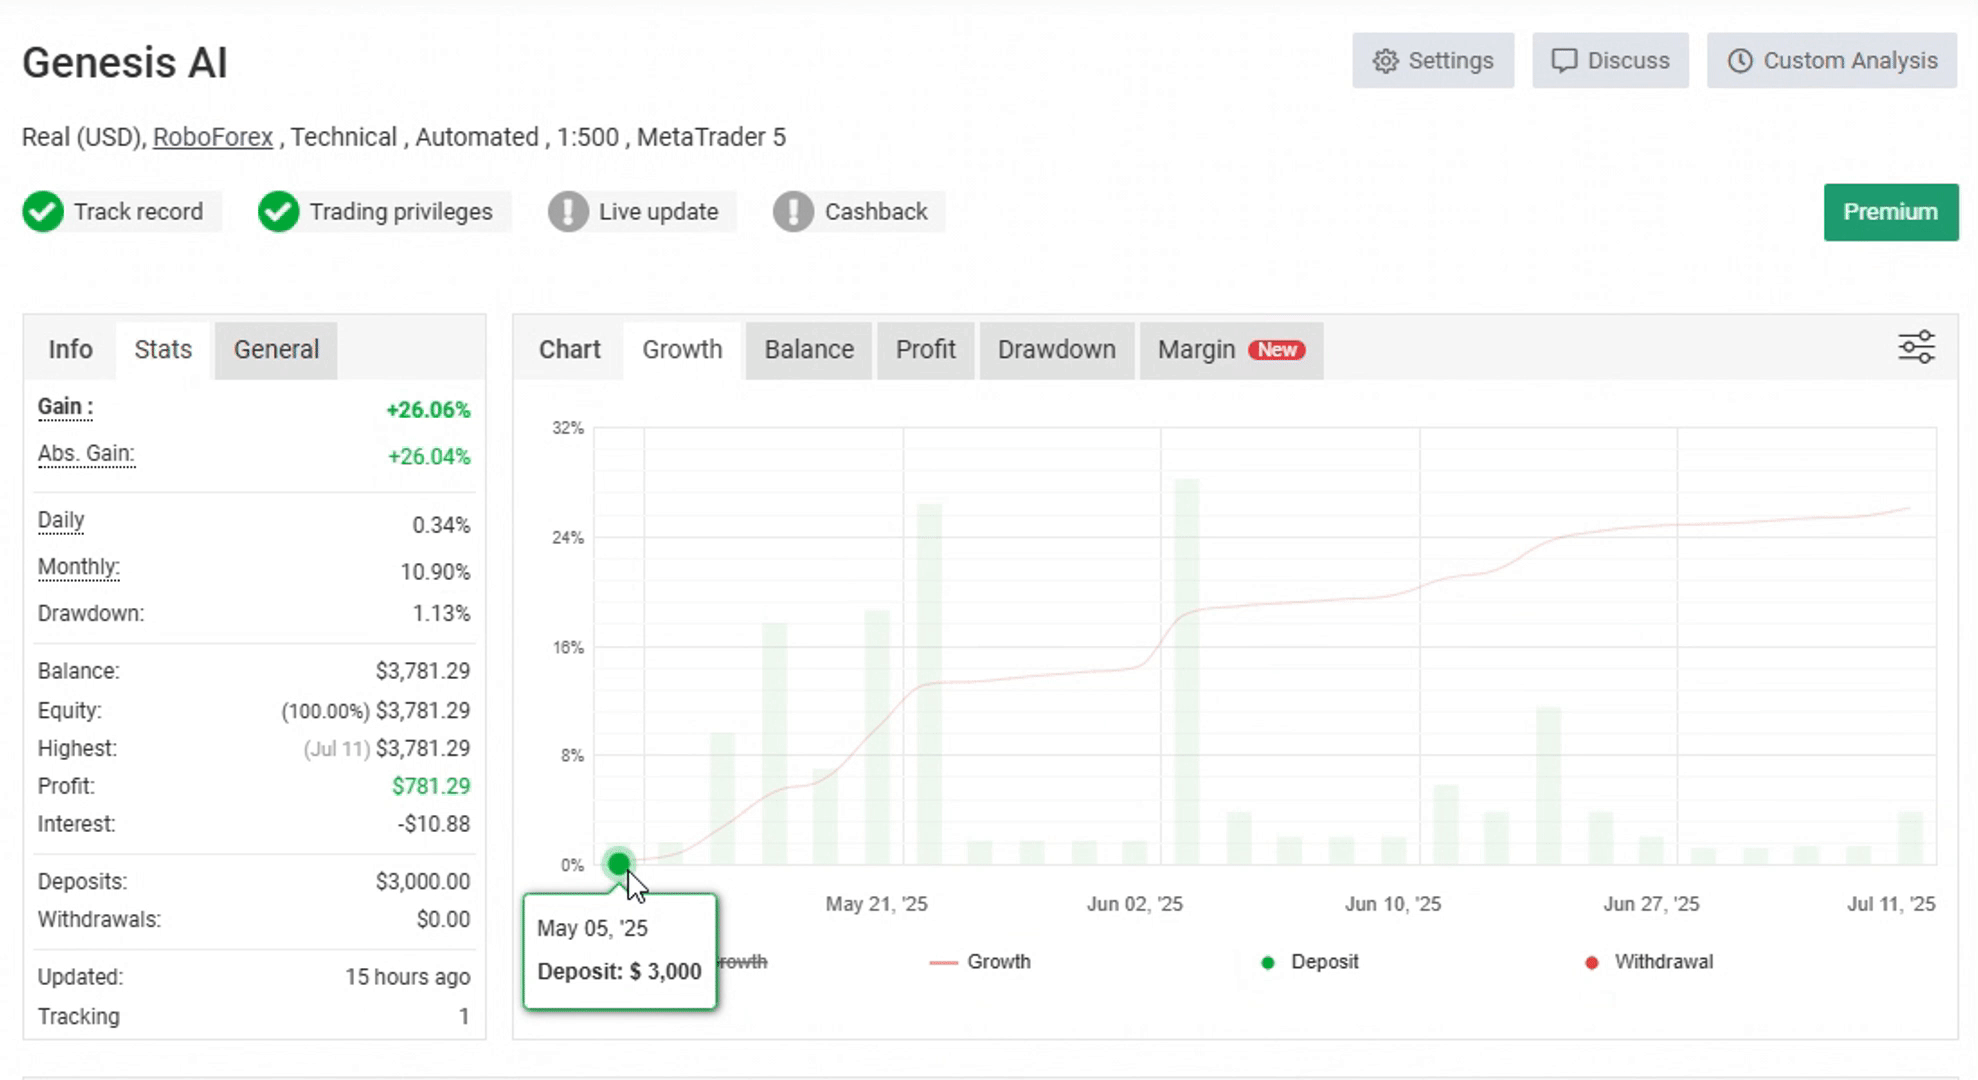
Task: Click the Trading privileges green checkmark
Action: [x=278, y=212]
